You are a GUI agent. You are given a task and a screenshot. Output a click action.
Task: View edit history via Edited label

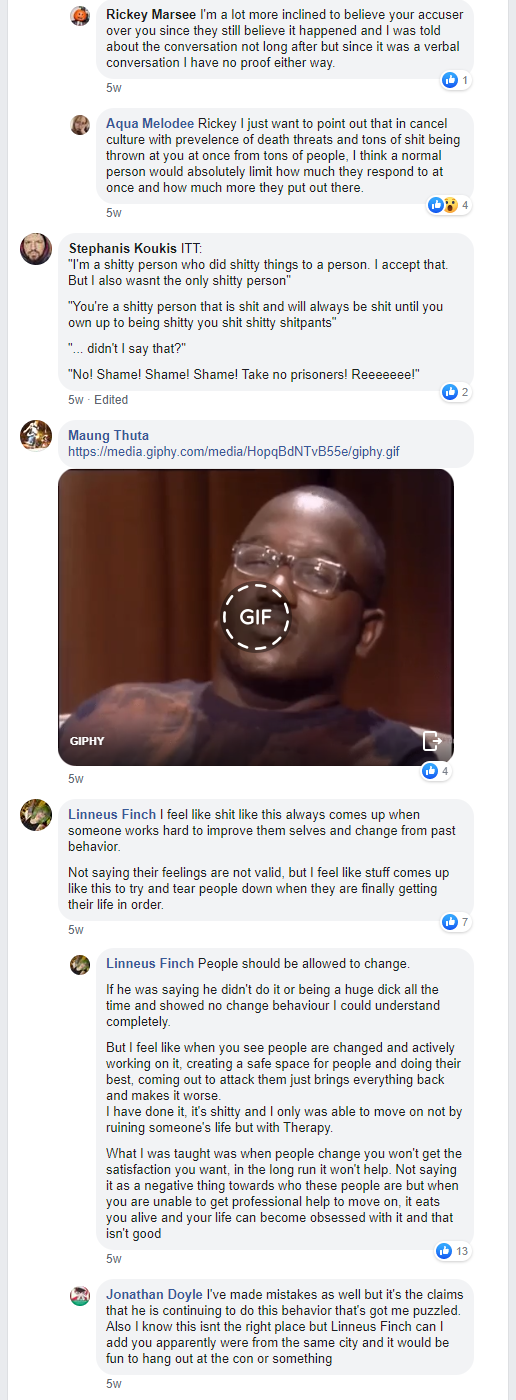point(111,399)
